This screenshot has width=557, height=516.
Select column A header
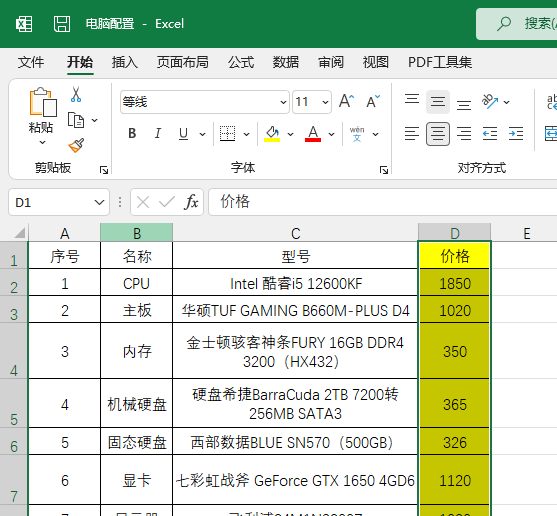pyautogui.click(x=64, y=233)
